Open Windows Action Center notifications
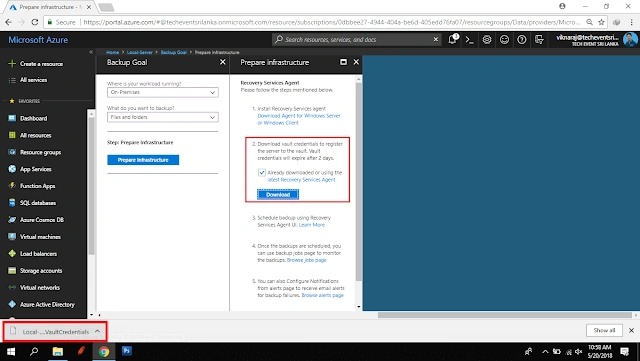 tap(624, 351)
